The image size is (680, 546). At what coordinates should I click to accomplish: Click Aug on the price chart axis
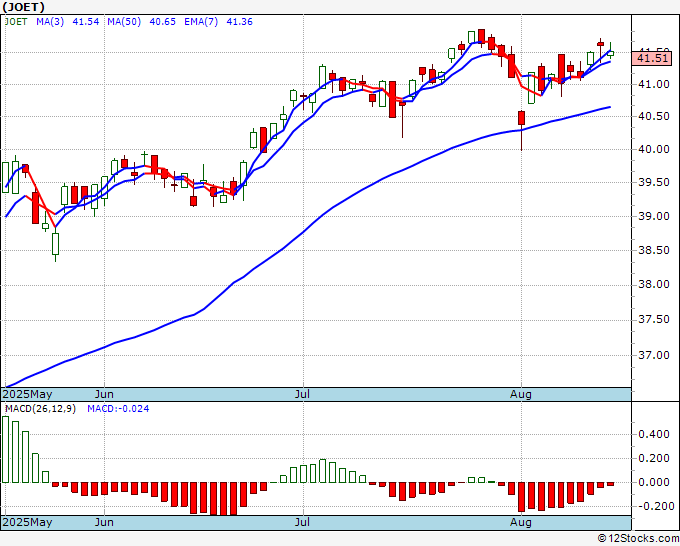click(521, 395)
